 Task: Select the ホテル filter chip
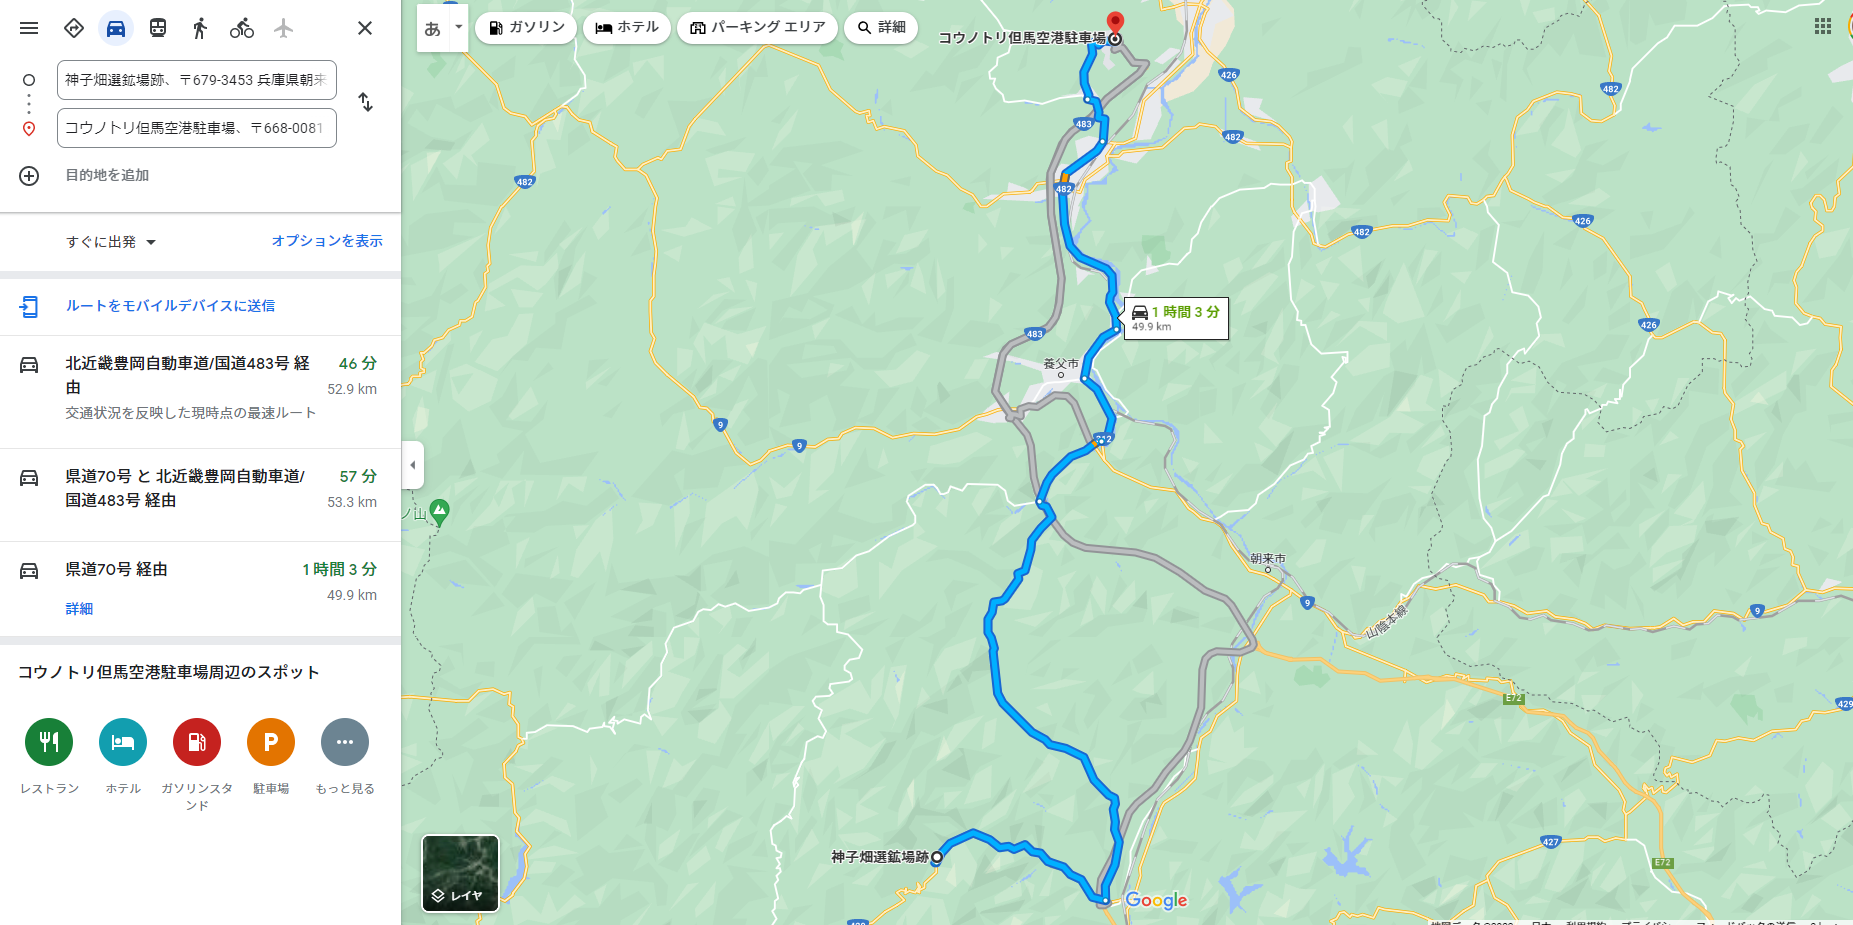(627, 27)
